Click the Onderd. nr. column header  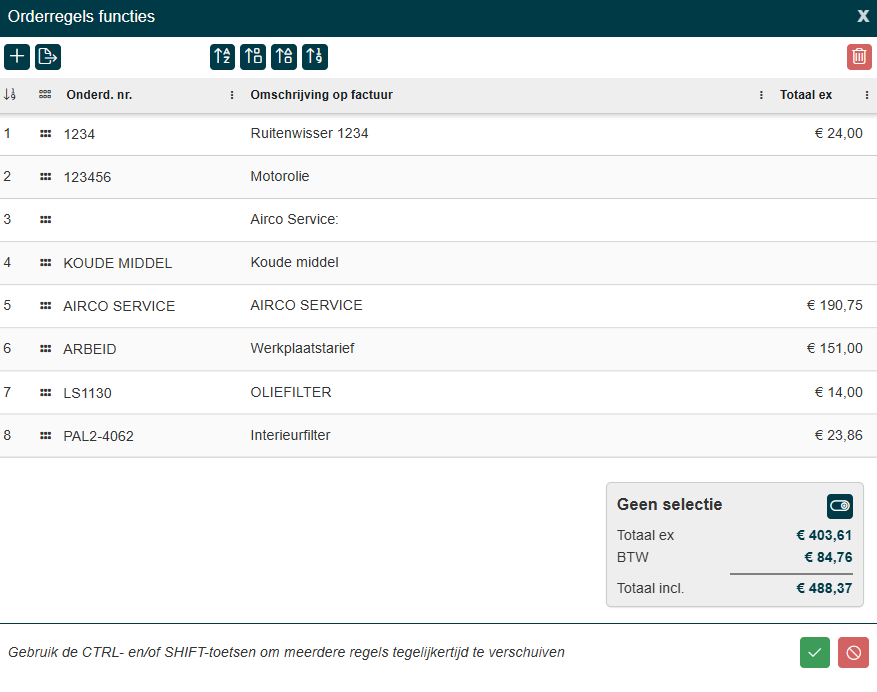point(100,96)
